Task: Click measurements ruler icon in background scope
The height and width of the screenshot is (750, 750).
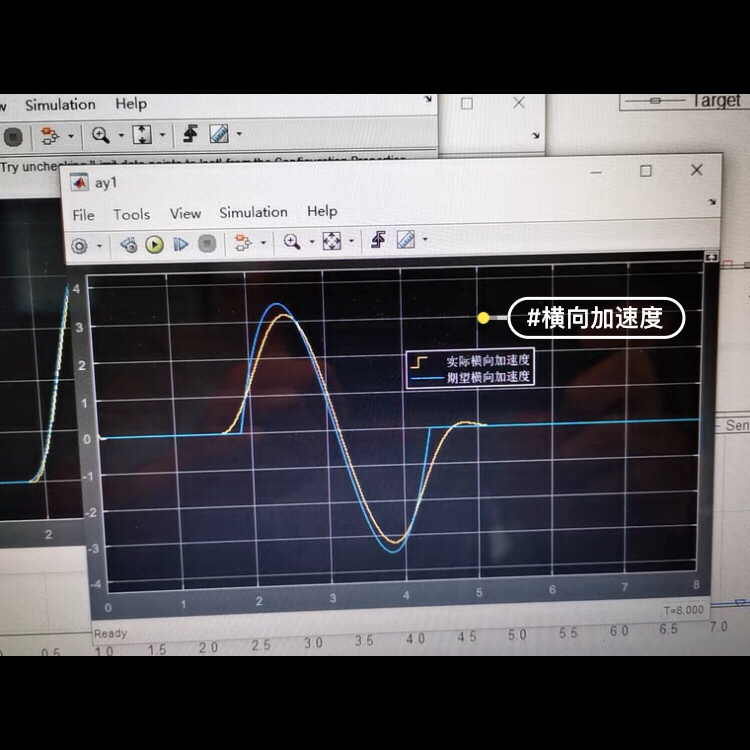Action: [x=219, y=133]
